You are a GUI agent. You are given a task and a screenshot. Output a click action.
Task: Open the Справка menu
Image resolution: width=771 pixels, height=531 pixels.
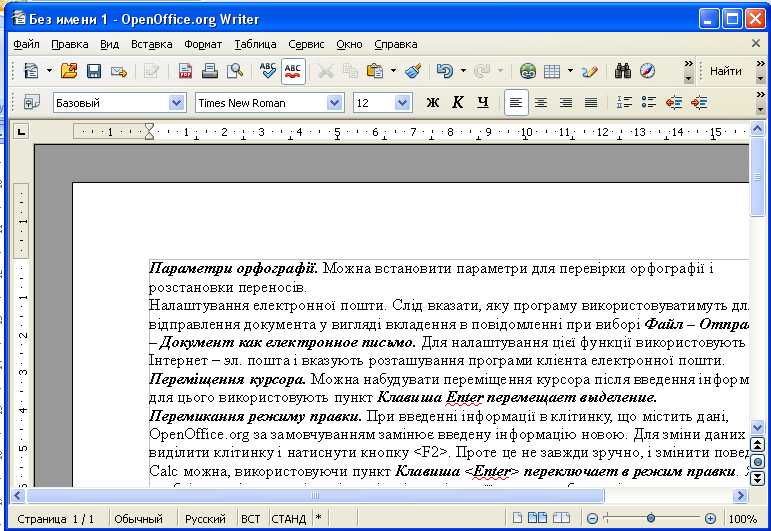pos(396,44)
